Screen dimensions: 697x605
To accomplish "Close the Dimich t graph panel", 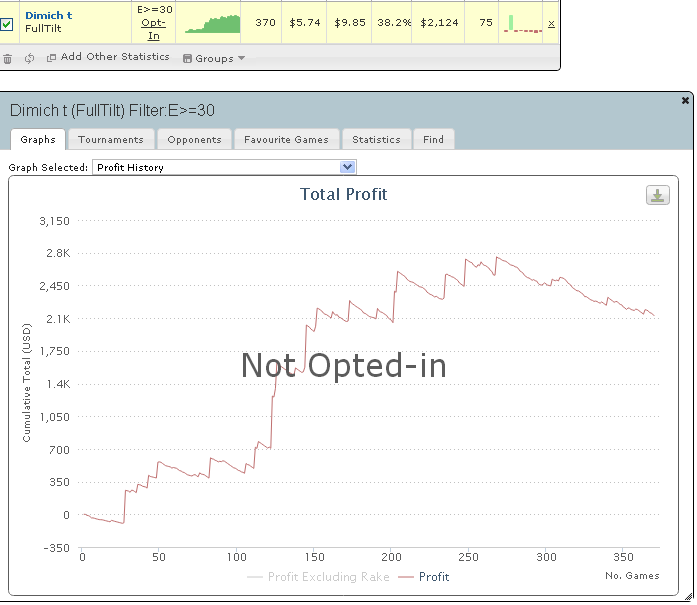I will pyautogui.click(x=685, y=101).
